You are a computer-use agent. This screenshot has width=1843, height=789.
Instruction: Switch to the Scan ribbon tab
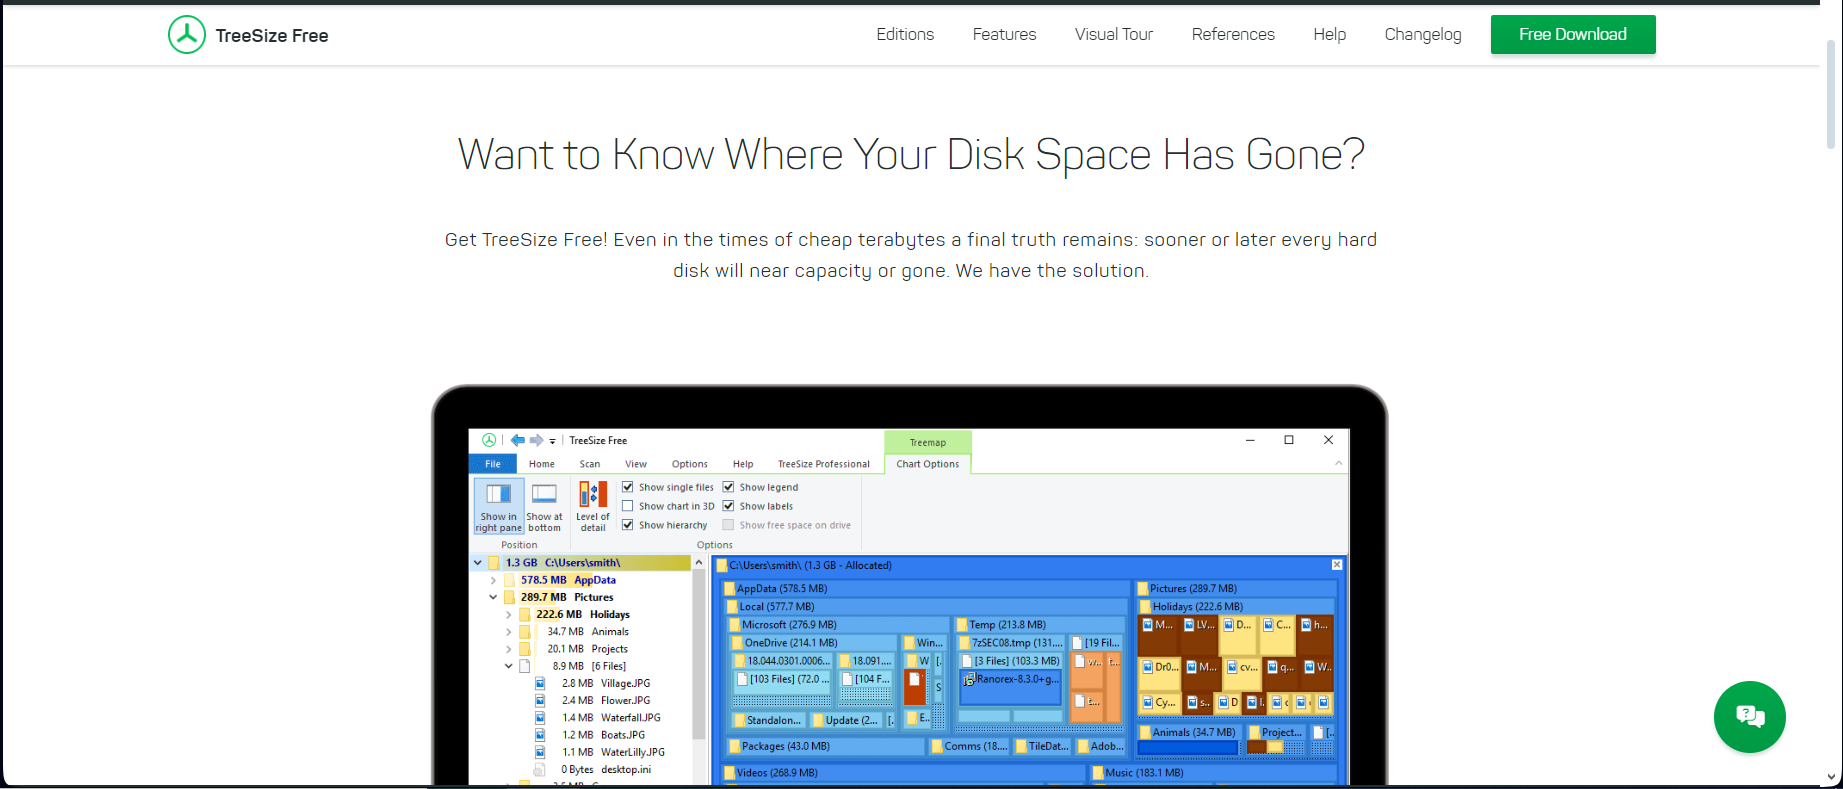[590, 464]
